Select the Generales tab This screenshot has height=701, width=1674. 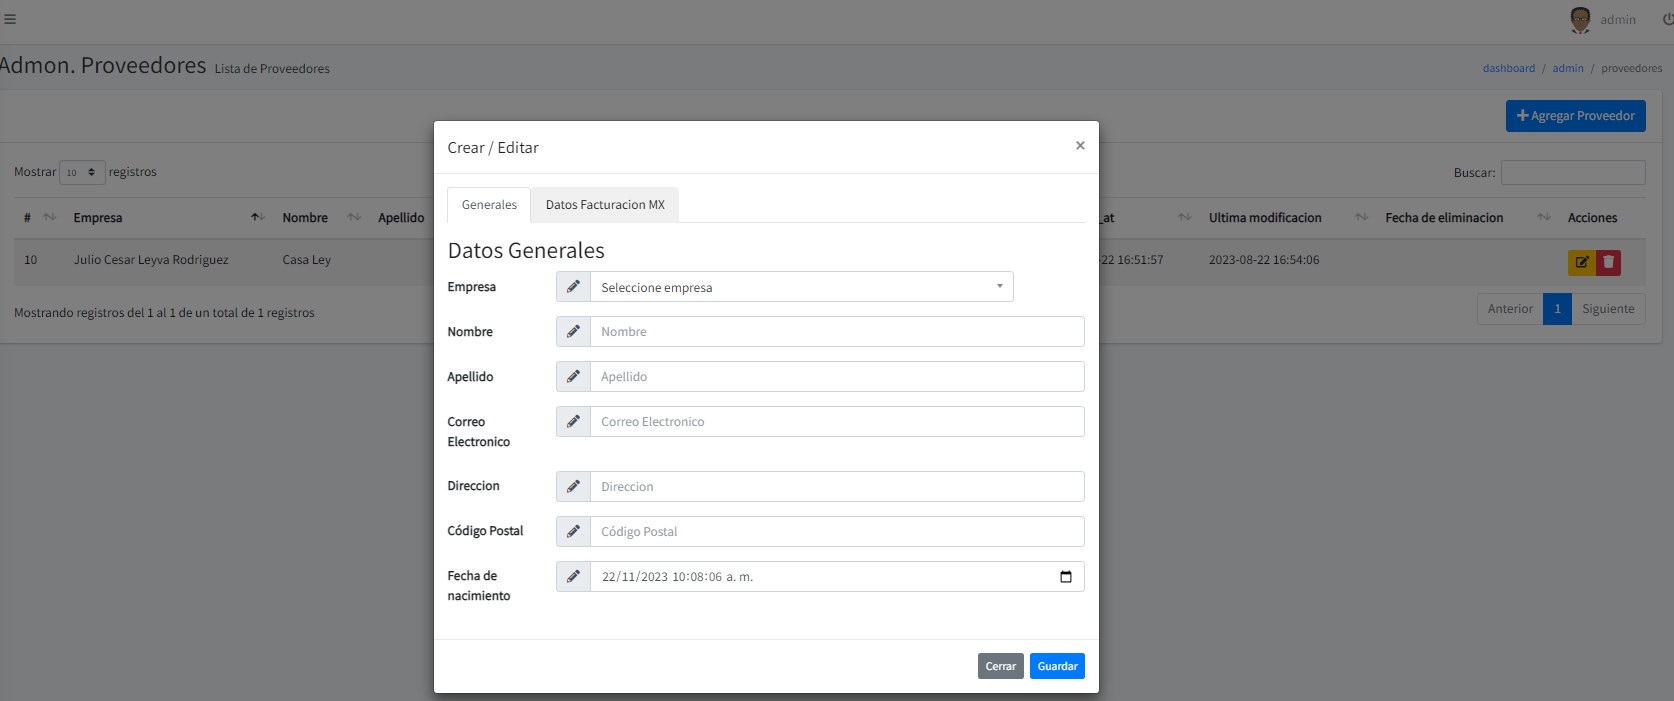coord(489,205)
